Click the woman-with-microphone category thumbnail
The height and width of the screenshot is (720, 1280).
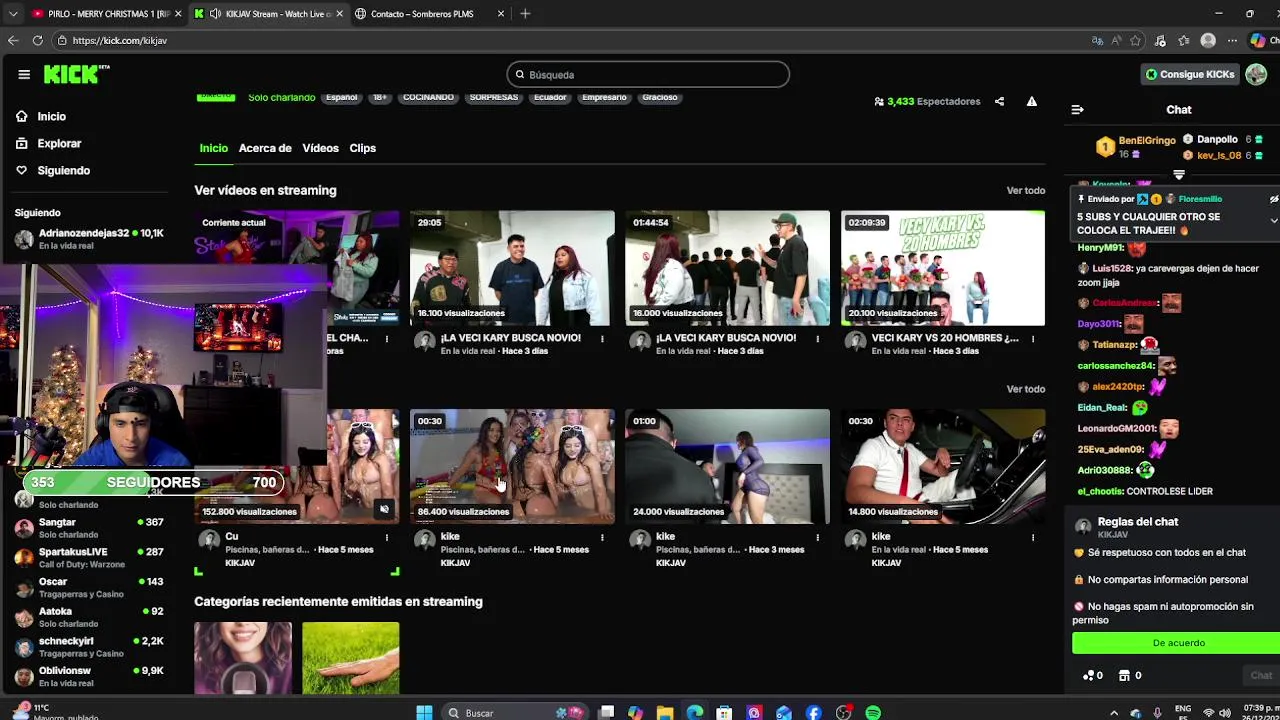click(243, 658)
